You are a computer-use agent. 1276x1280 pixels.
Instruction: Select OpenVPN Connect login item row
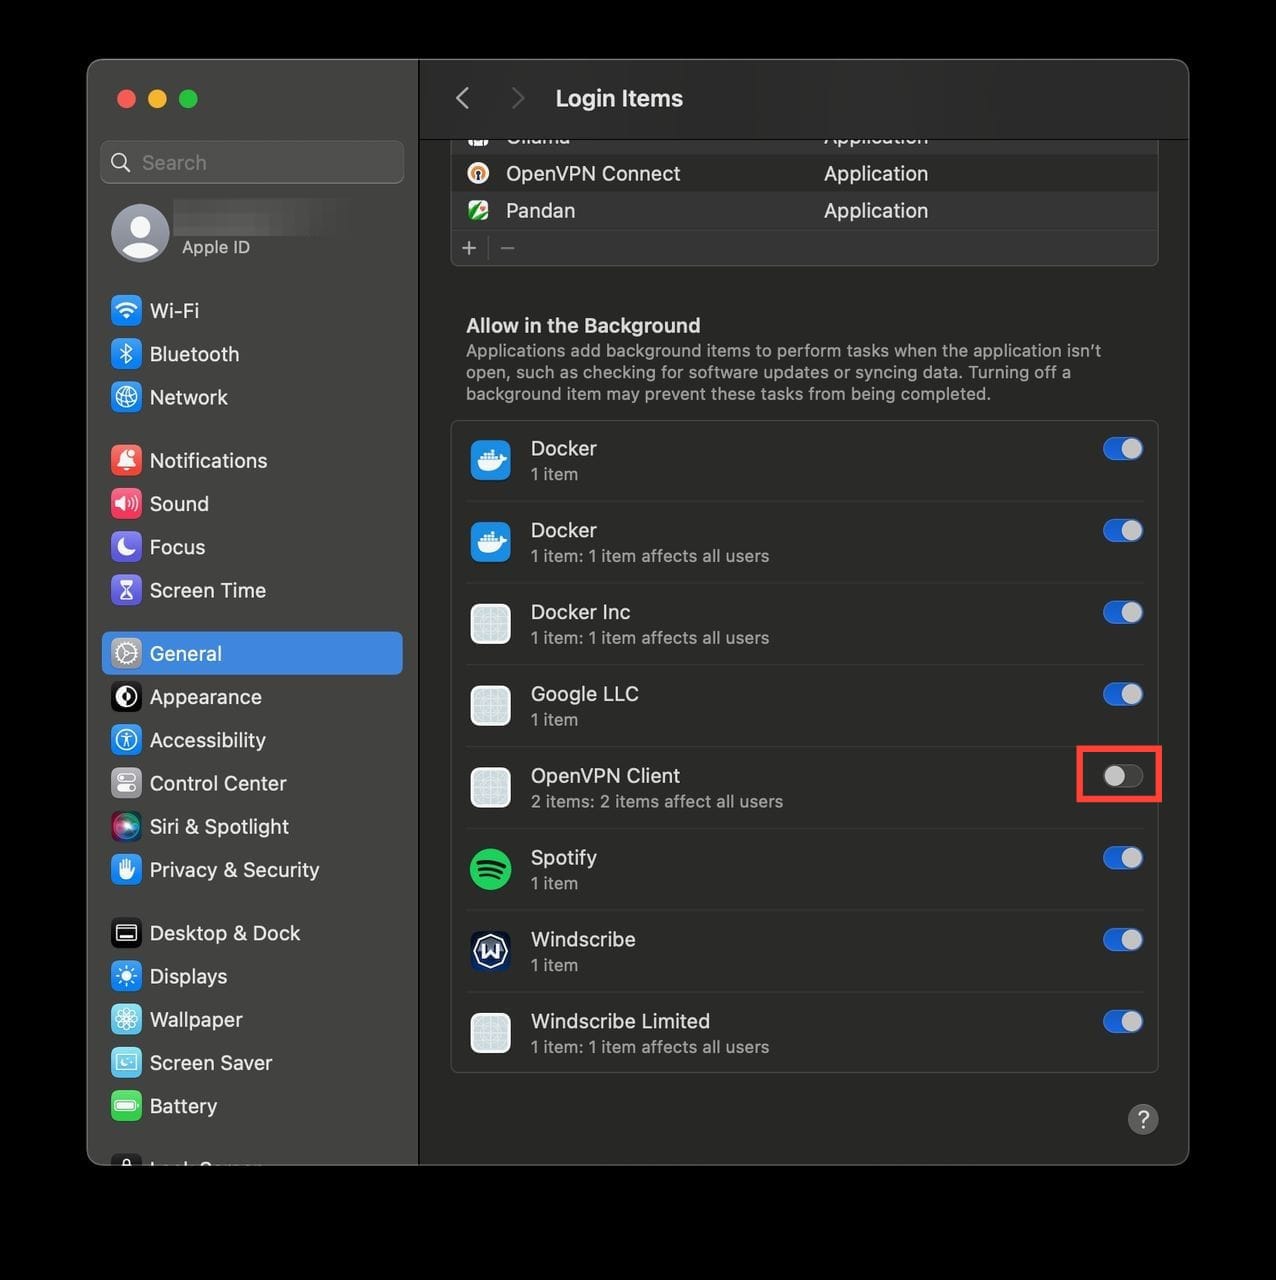(x=804, y=173)
